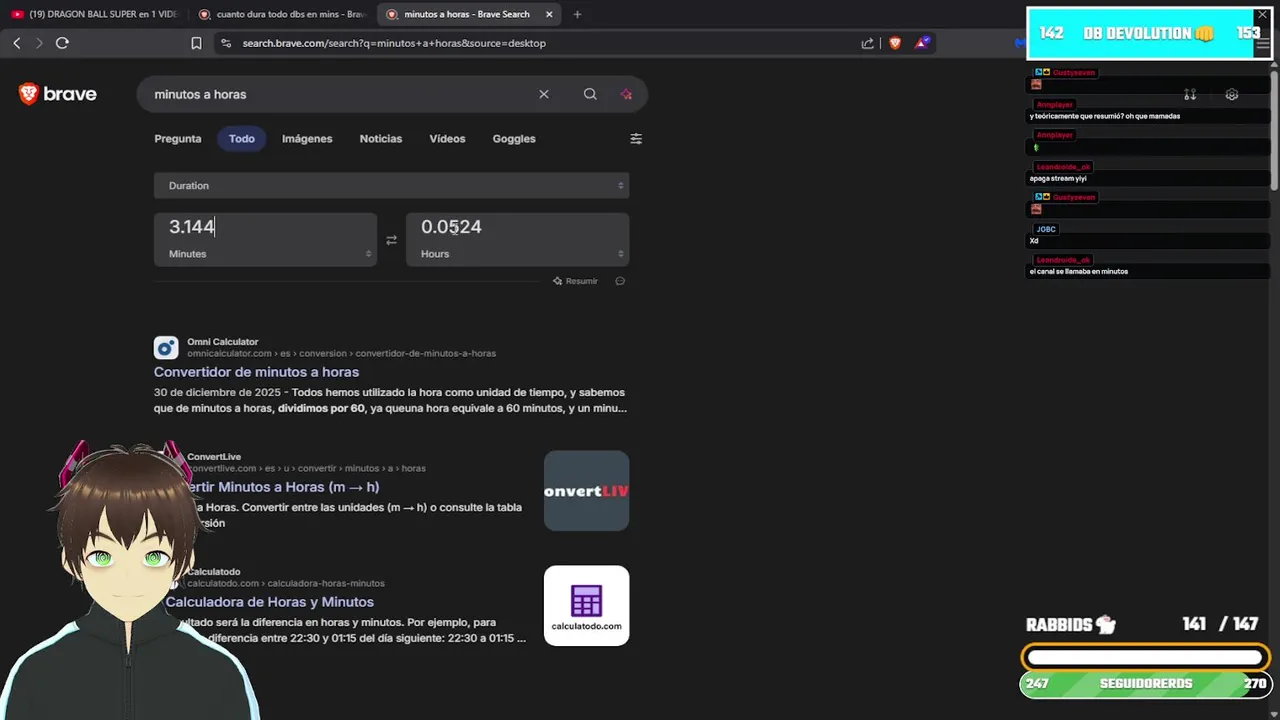Click the magnifier search icon
This screenshot has height=720, width=1280.
click(590, 94)
